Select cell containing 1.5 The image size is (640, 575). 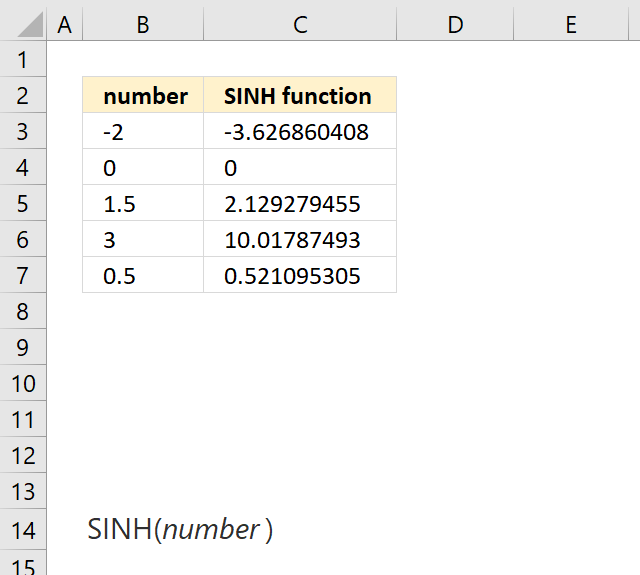(143, 203)
